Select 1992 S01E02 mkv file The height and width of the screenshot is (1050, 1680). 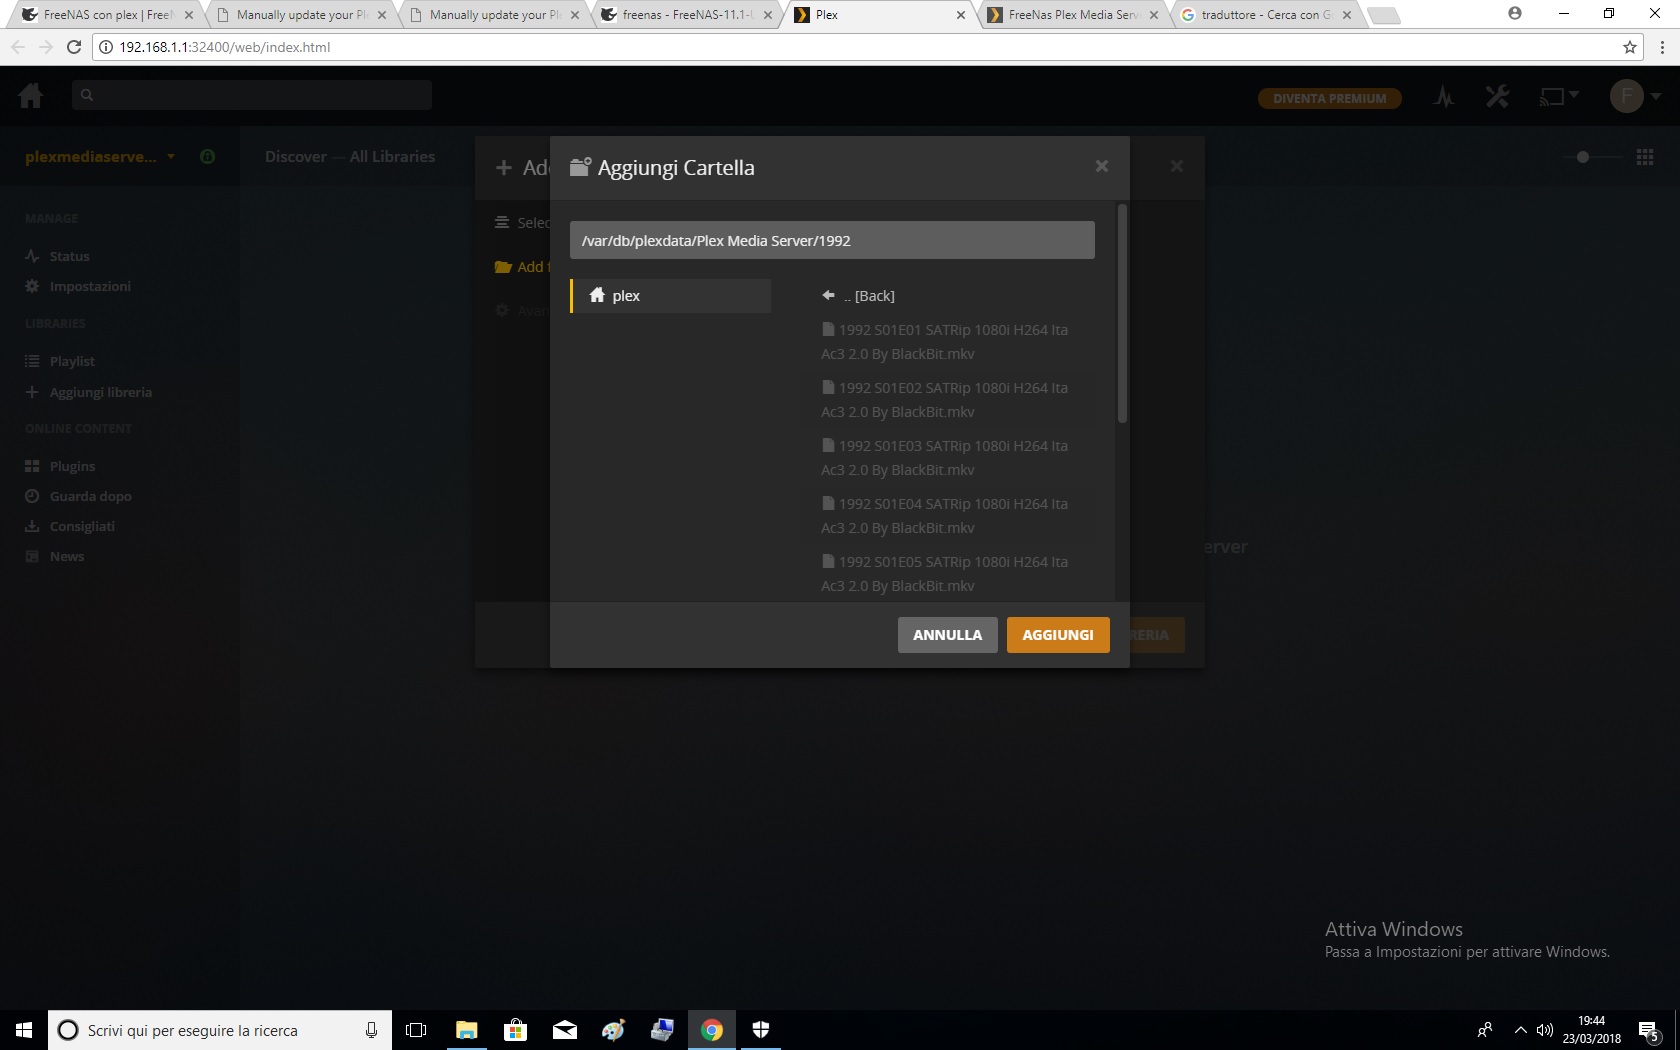coord(944,400)
